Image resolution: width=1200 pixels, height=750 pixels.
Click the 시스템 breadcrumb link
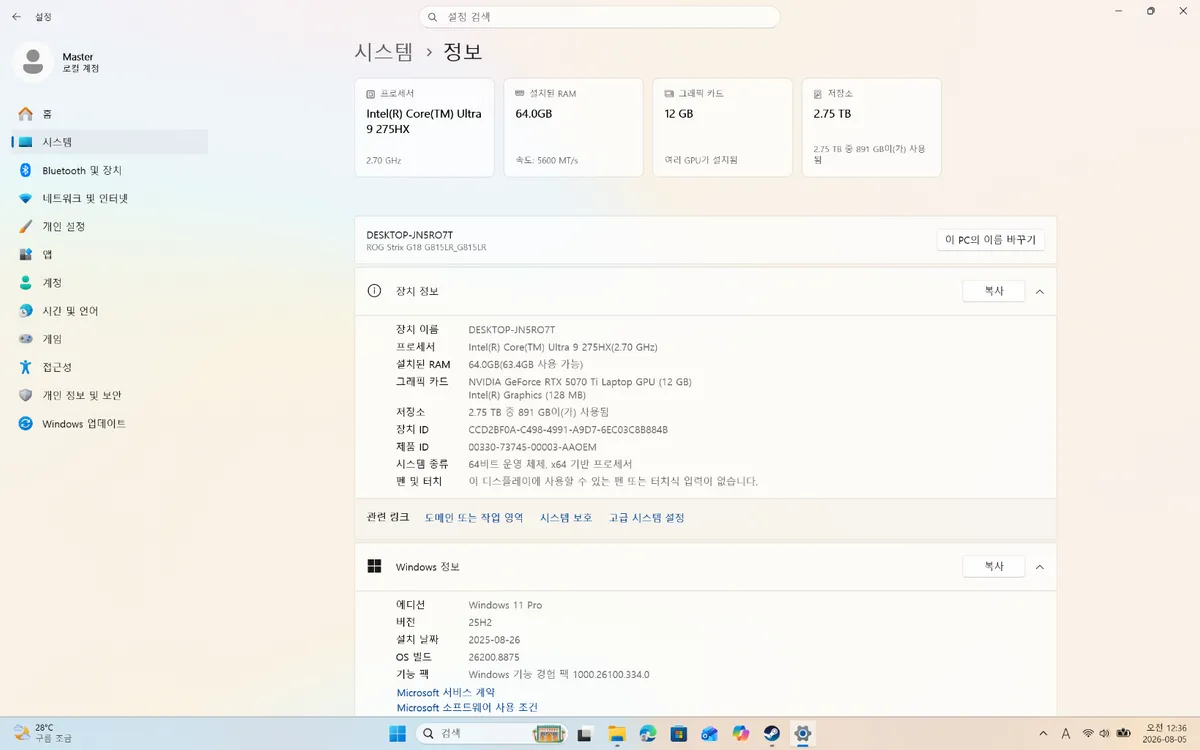[383, 52]
